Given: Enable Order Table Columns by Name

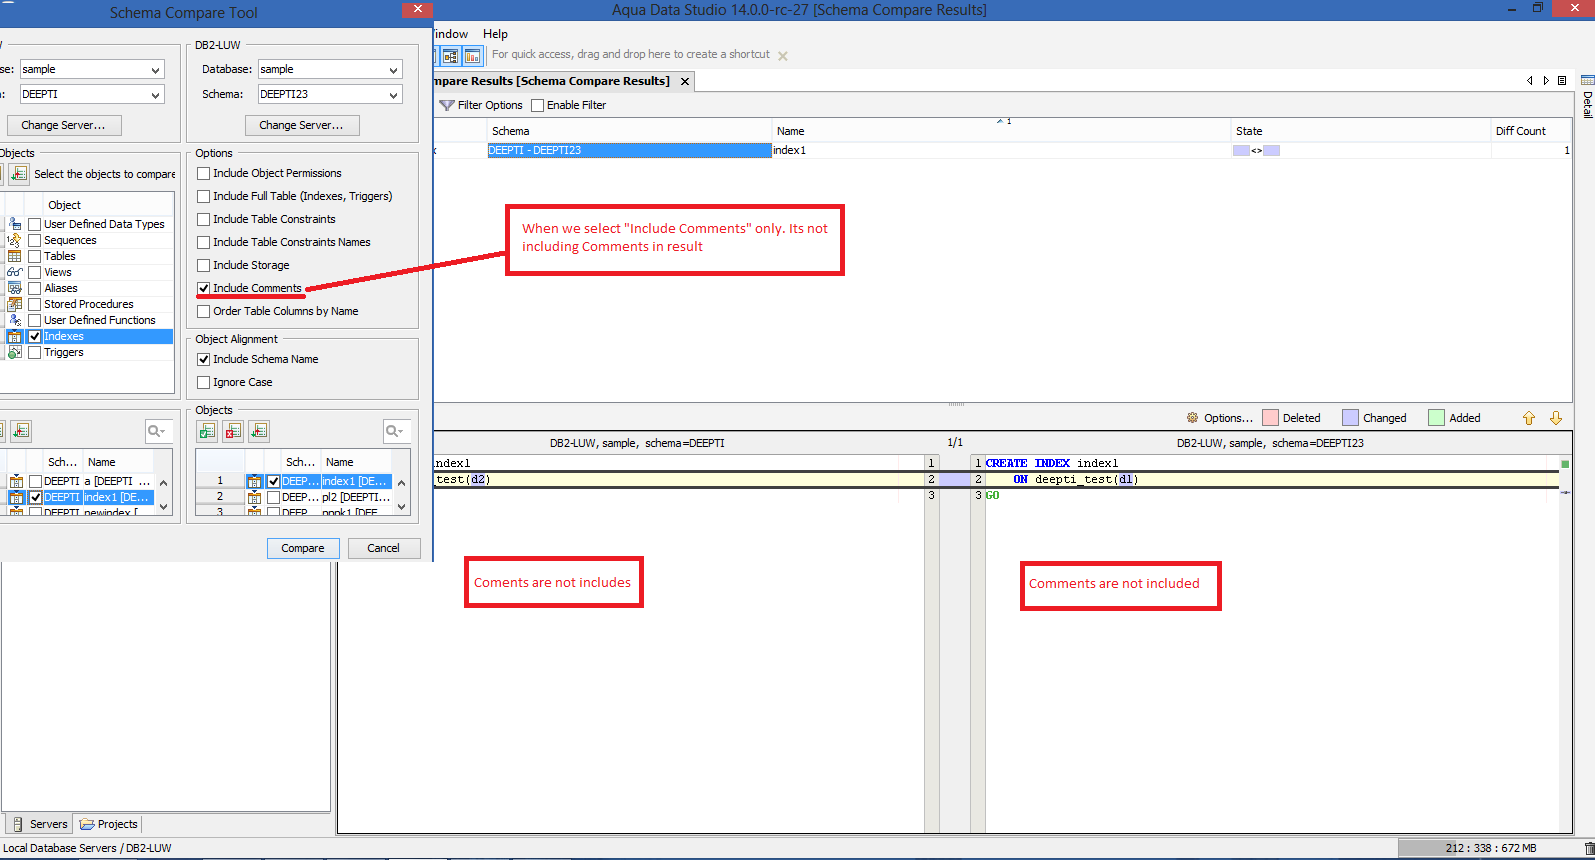Looking at the screenshot, I should (x=204, y=311).
